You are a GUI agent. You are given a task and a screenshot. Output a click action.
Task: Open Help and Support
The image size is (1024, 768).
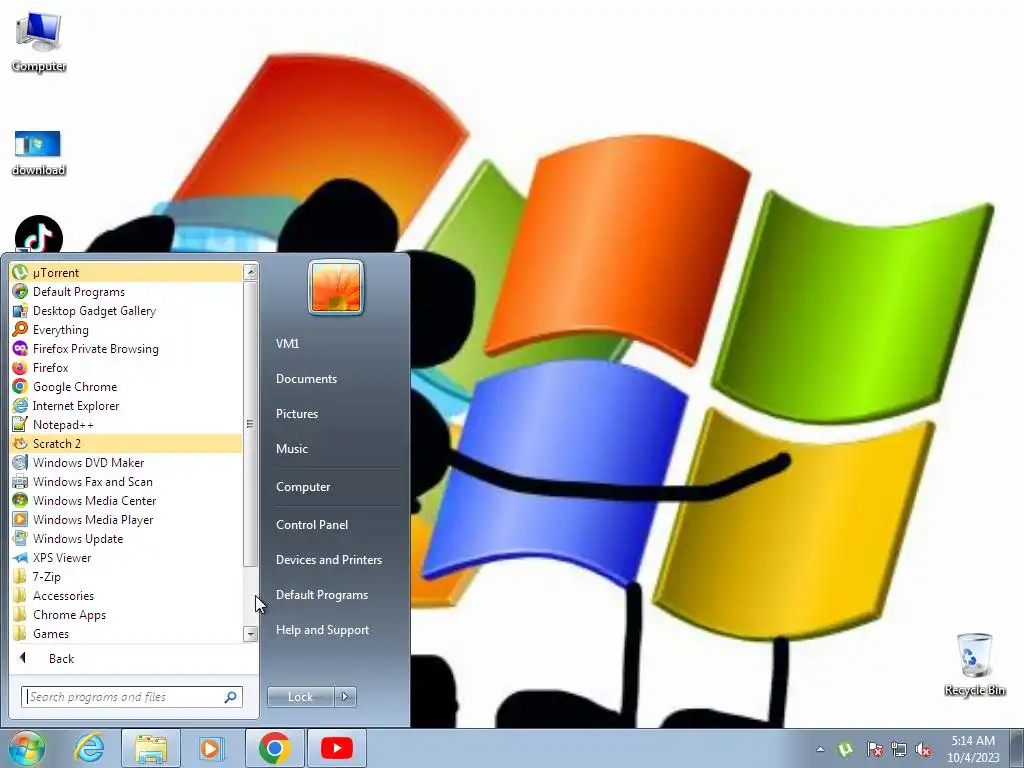(x=322, y=630)
